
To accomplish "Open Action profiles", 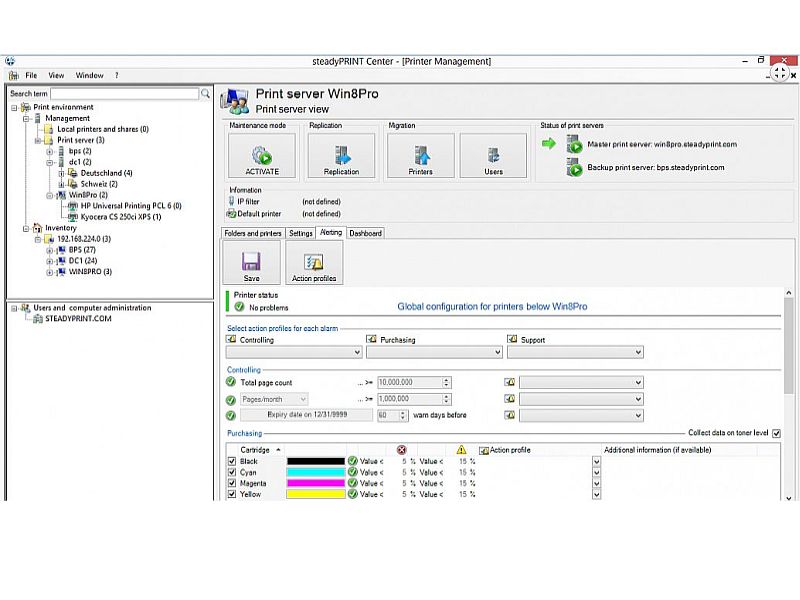I will tap(314, 262).
